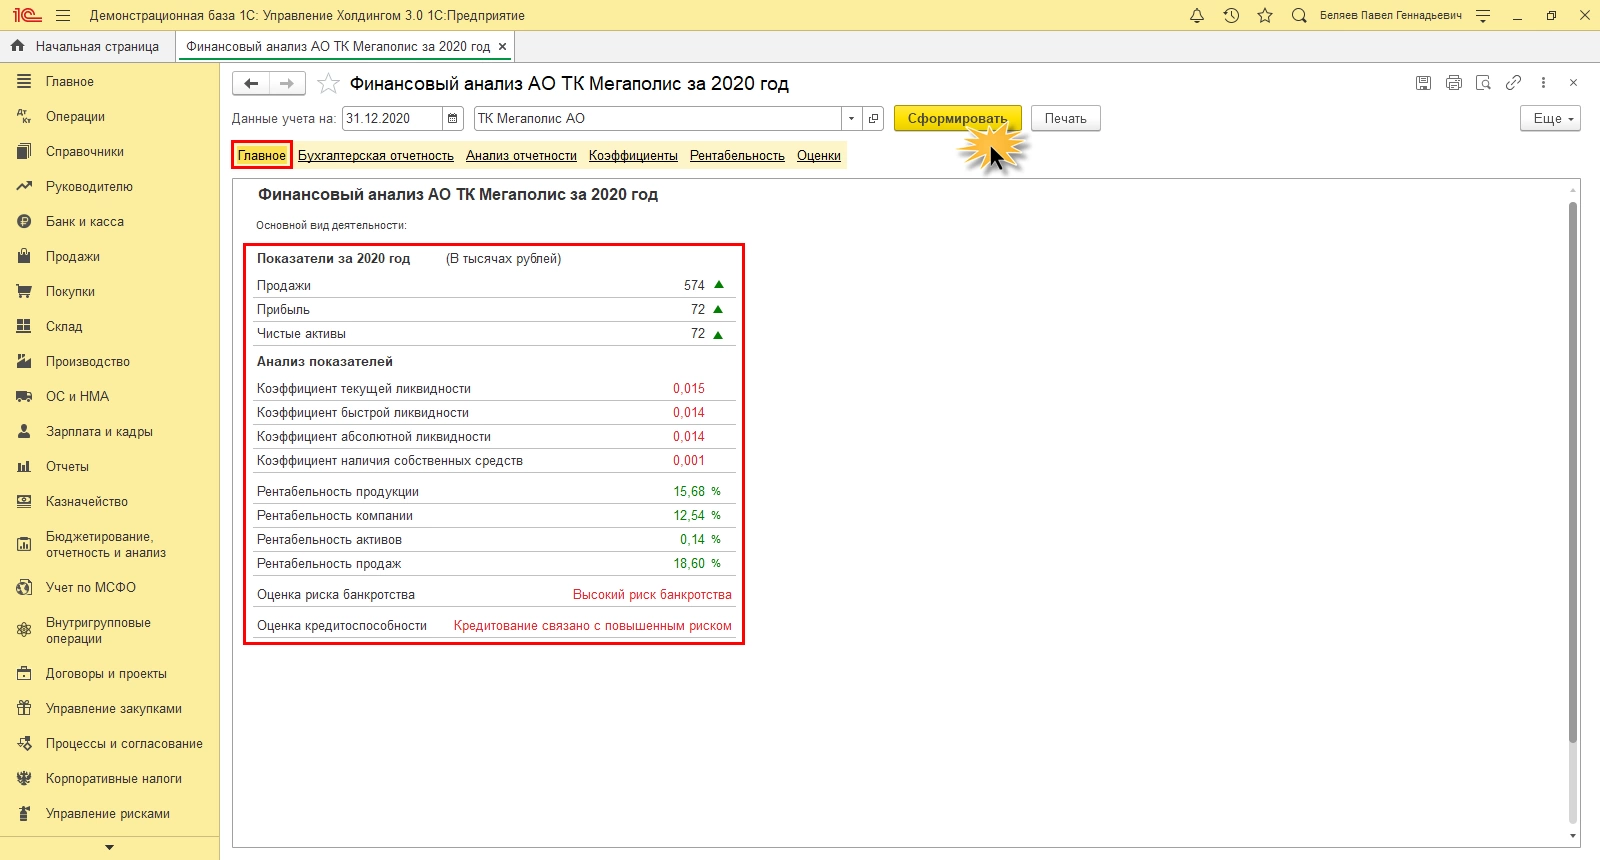Open service settings icon beside user name
Viewport: 1600px width, 860px height.
click(x=1483, y=16)
